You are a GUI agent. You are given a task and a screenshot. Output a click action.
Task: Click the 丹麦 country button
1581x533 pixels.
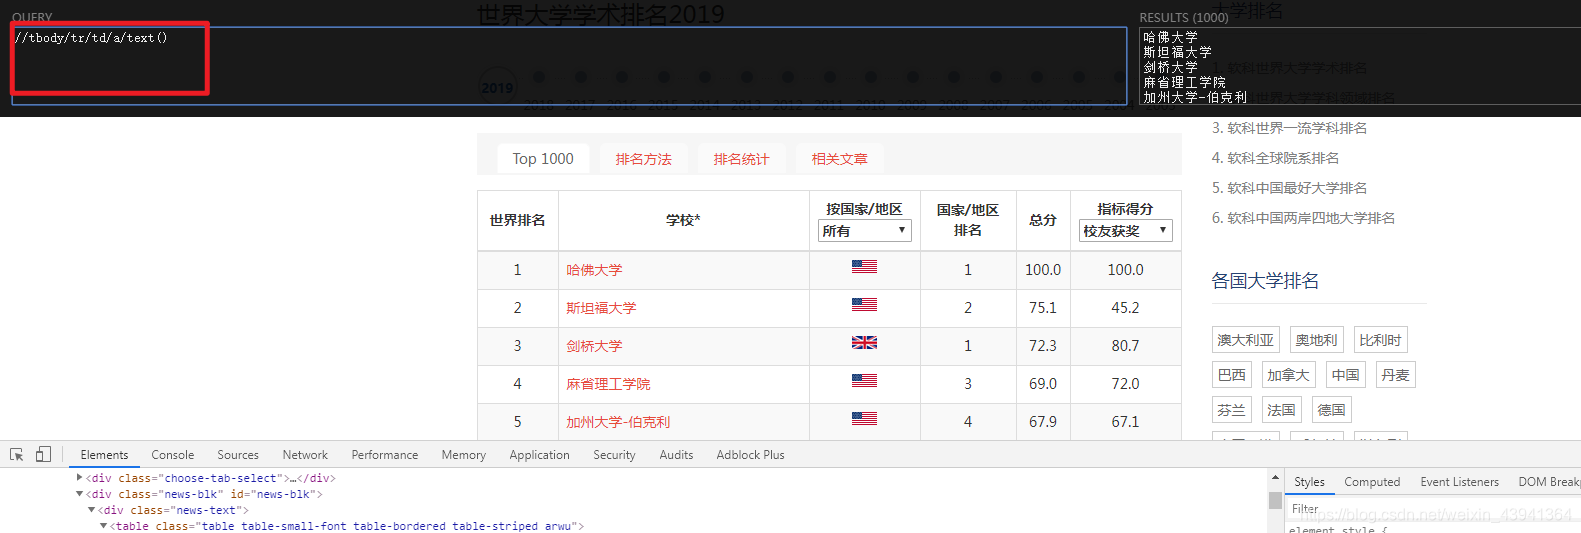coord(1395,375)
